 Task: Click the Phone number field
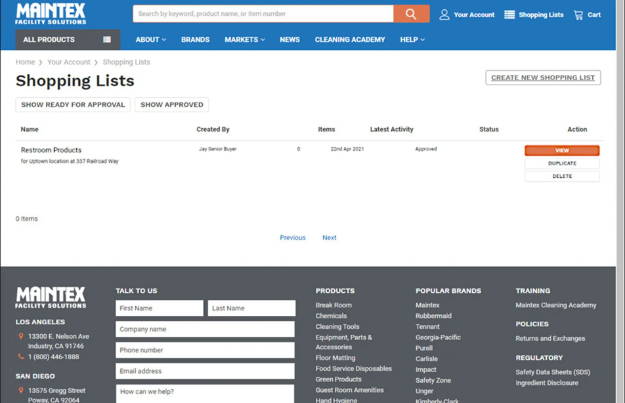coord(205,350)
